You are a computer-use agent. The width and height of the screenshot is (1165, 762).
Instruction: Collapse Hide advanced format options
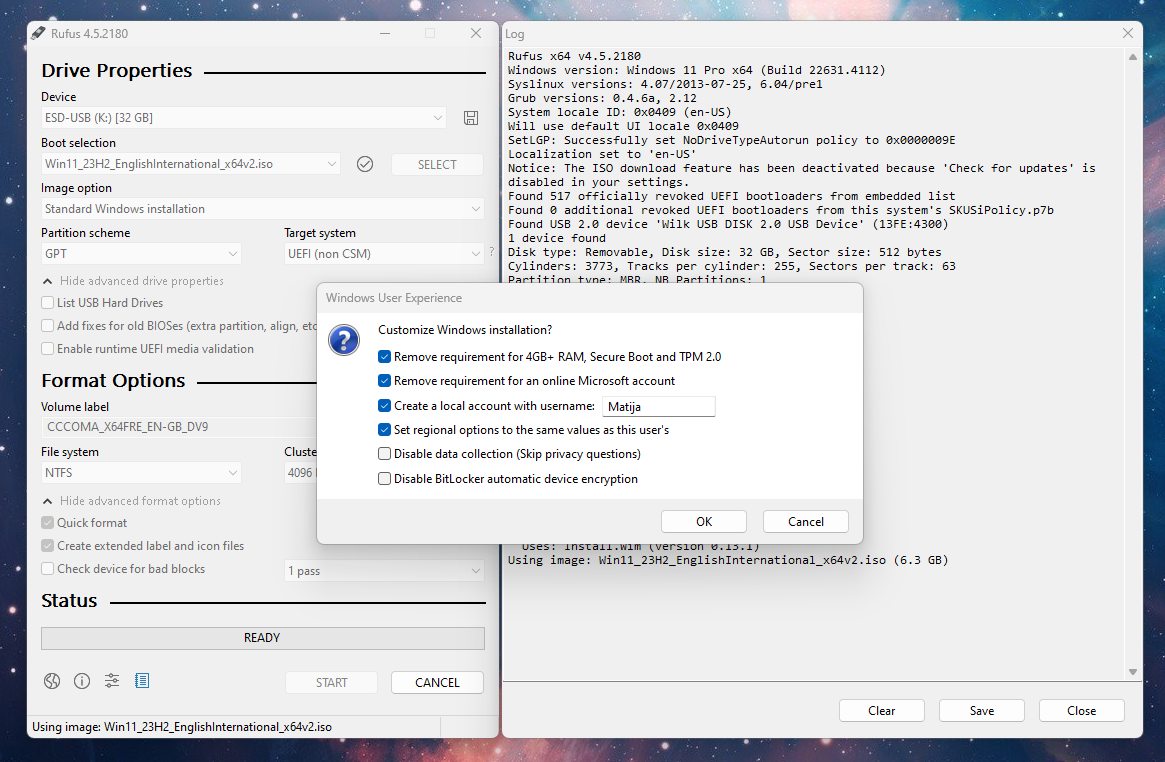(x=132, y=501)
